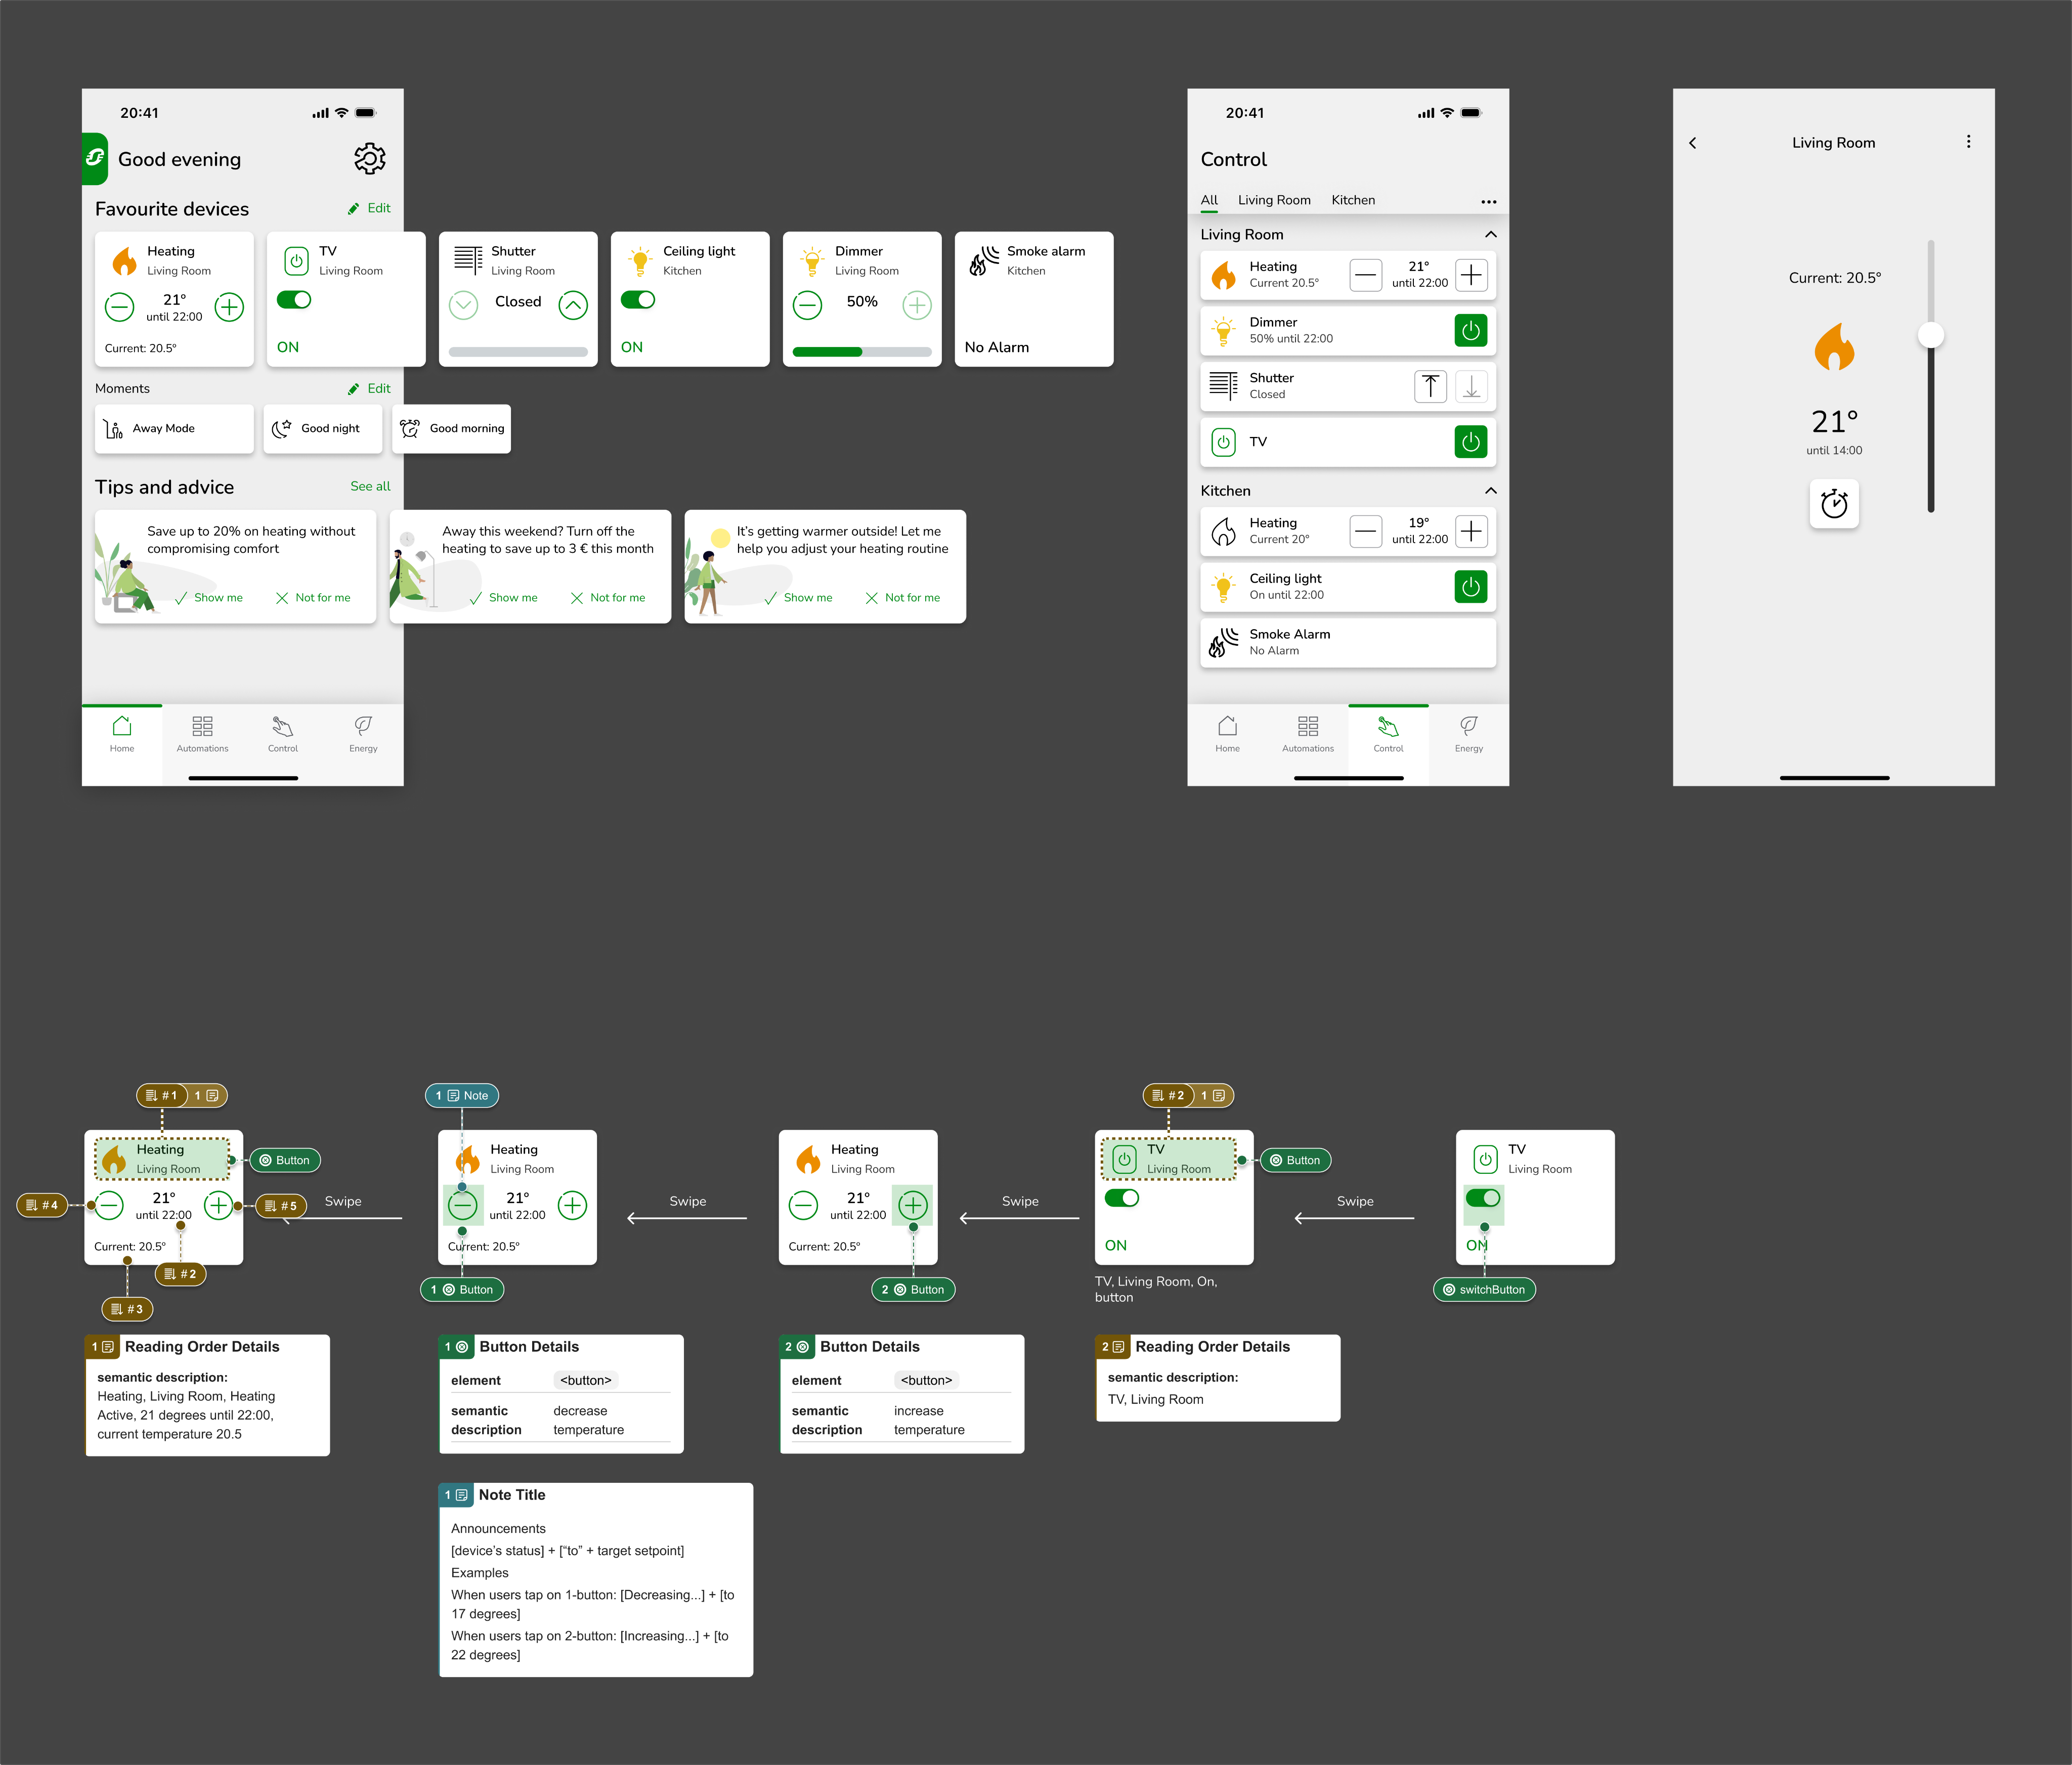Go back from Living Room detail screen
The image size is (2072, 1765).
(x=1692, y=143)
